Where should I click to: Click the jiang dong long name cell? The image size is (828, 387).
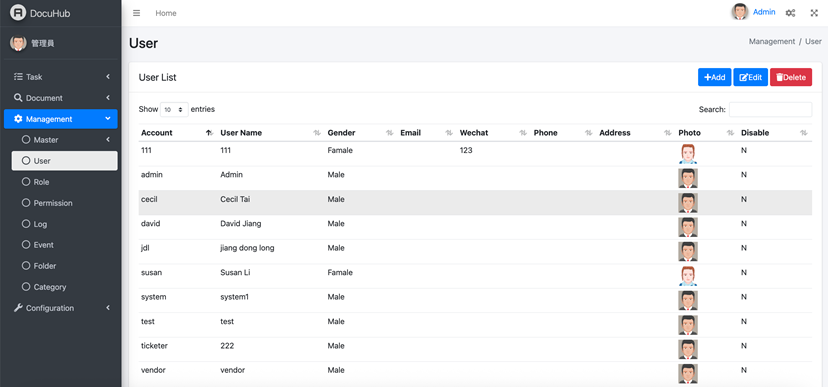247,248
